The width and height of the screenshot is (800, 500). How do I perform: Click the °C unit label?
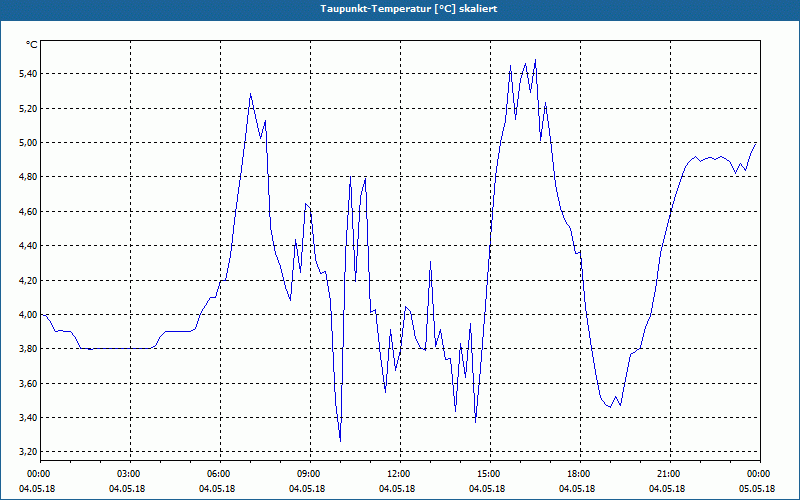(x=32, y=45)
